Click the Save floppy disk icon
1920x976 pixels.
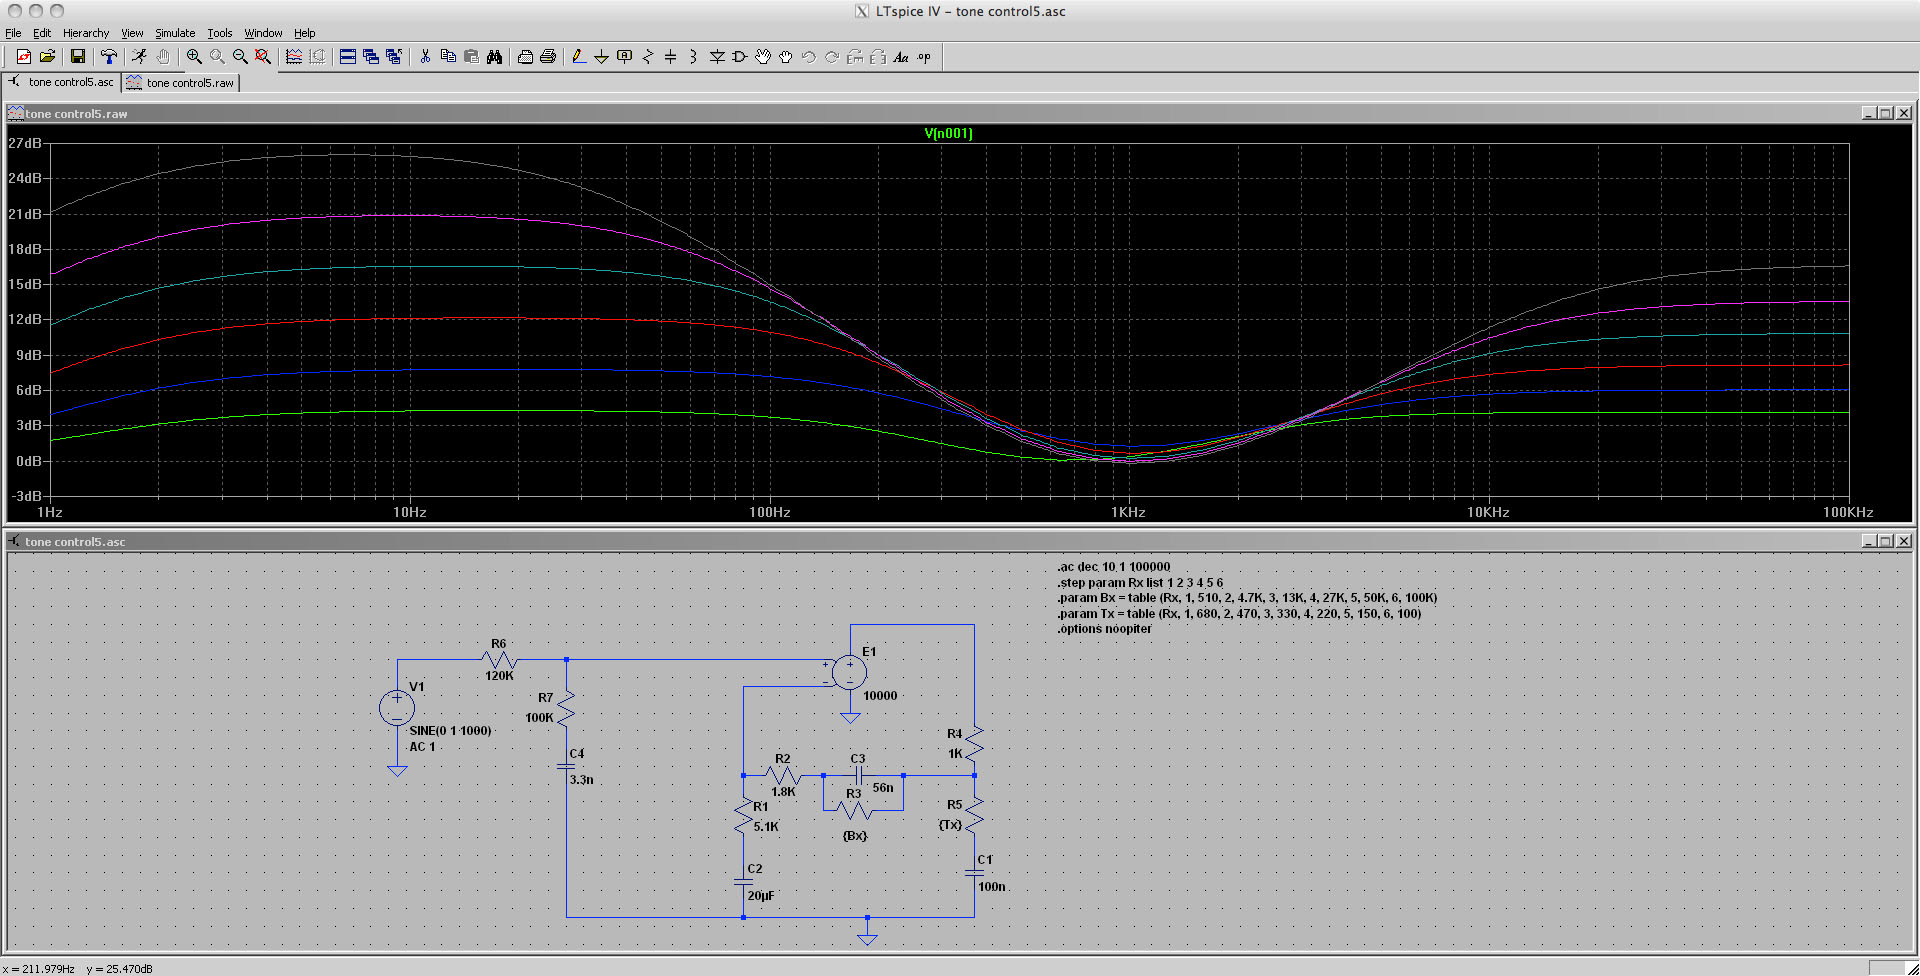(x=77, y=57)
